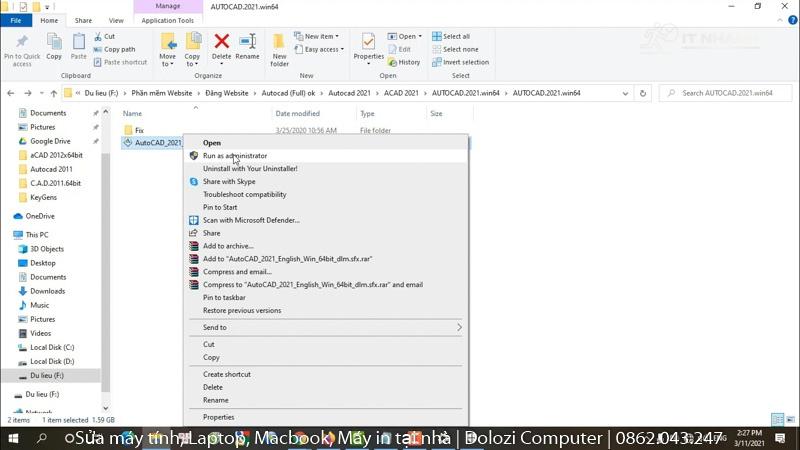Select Google Drive in navigation pane
Screen dimensions: 800x450
click(50, 141)
